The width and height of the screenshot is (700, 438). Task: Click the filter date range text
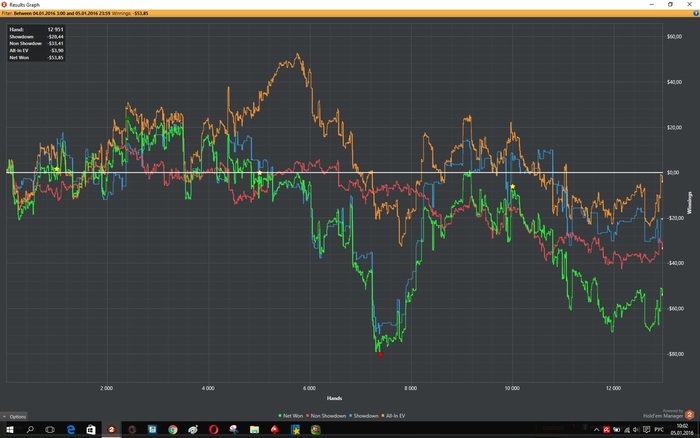click(x=62, y=13)
